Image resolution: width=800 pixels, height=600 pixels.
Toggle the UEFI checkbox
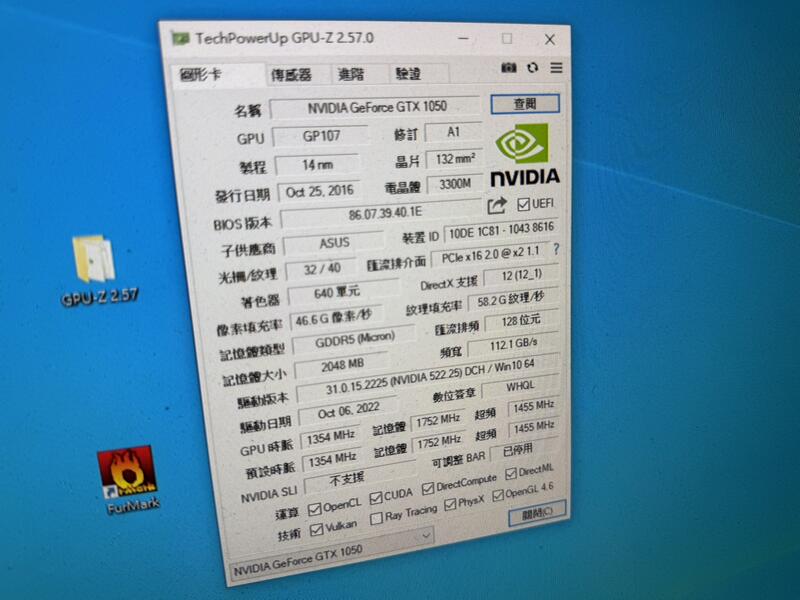click(x=523, y=202)
